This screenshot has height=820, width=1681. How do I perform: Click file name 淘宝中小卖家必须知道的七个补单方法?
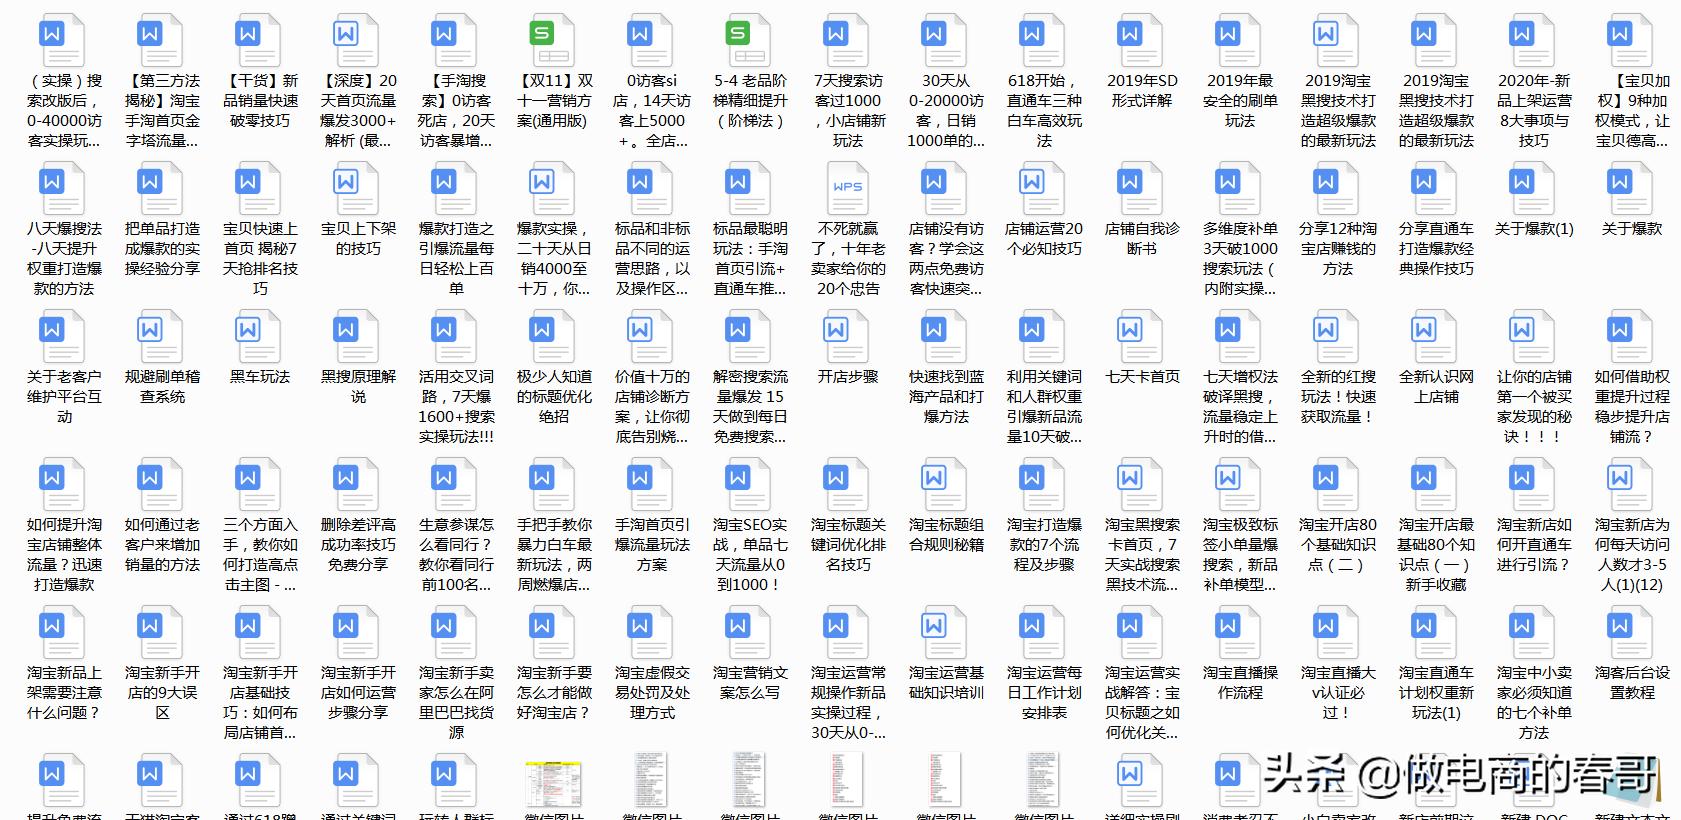click(x=1534, y=703)
